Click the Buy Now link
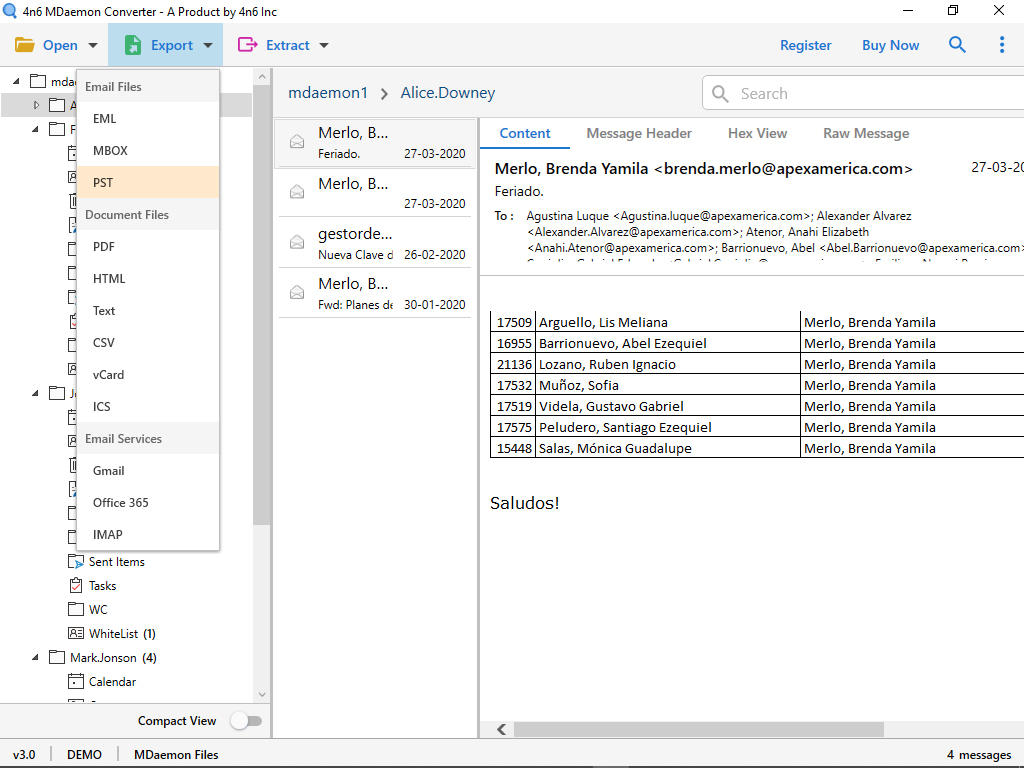This screenshot has width=1024, height=768. click(x=890, y=45)
